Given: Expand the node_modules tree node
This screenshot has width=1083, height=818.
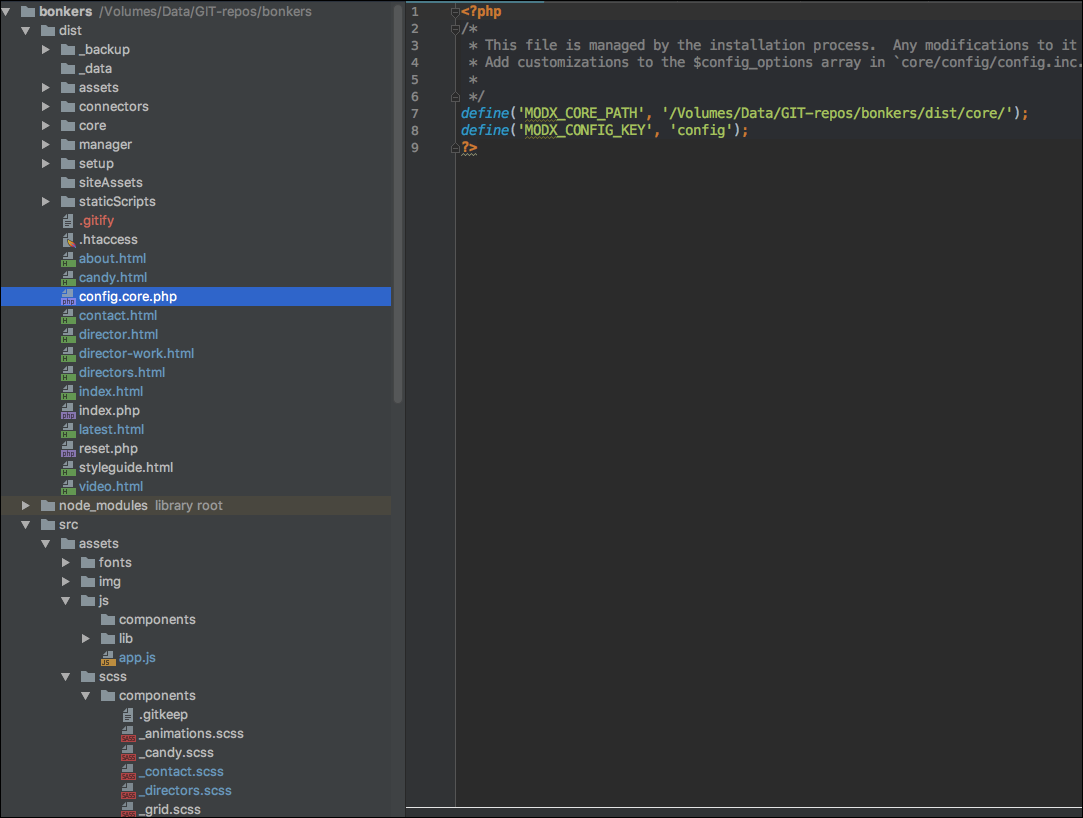Looking at the screenshot, I should pyautogui.click(x=25, y=505).
